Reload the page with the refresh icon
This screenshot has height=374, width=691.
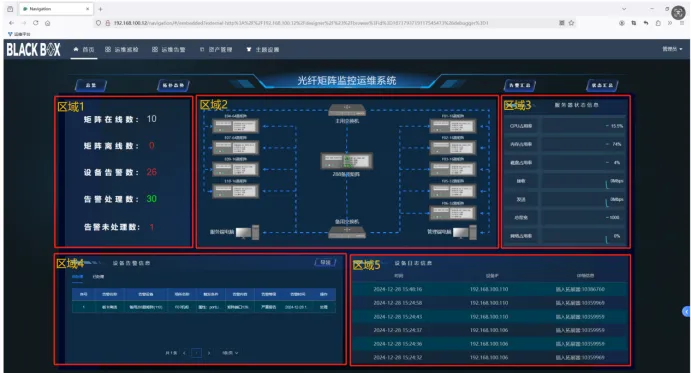(x=36, y=23)
